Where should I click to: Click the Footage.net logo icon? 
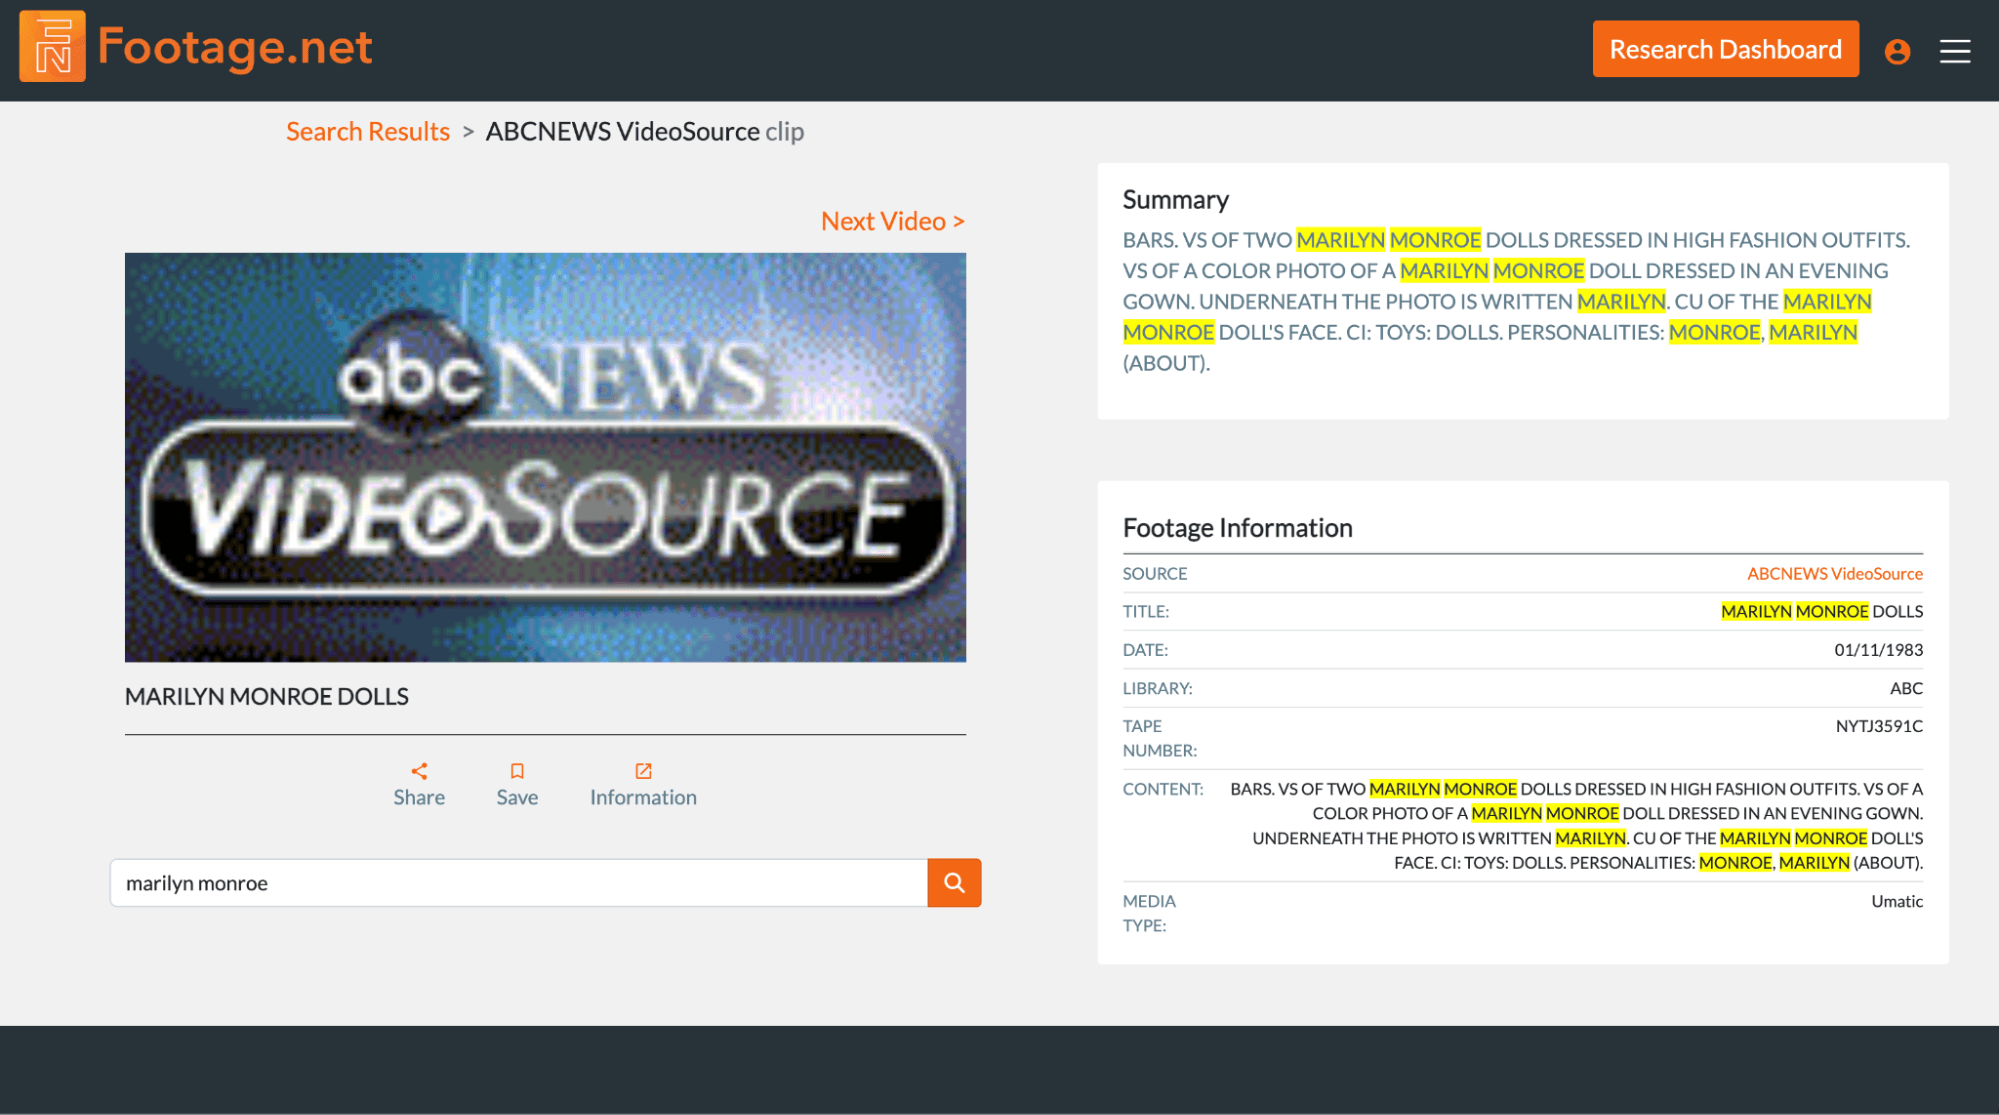(x=52, y=47)
